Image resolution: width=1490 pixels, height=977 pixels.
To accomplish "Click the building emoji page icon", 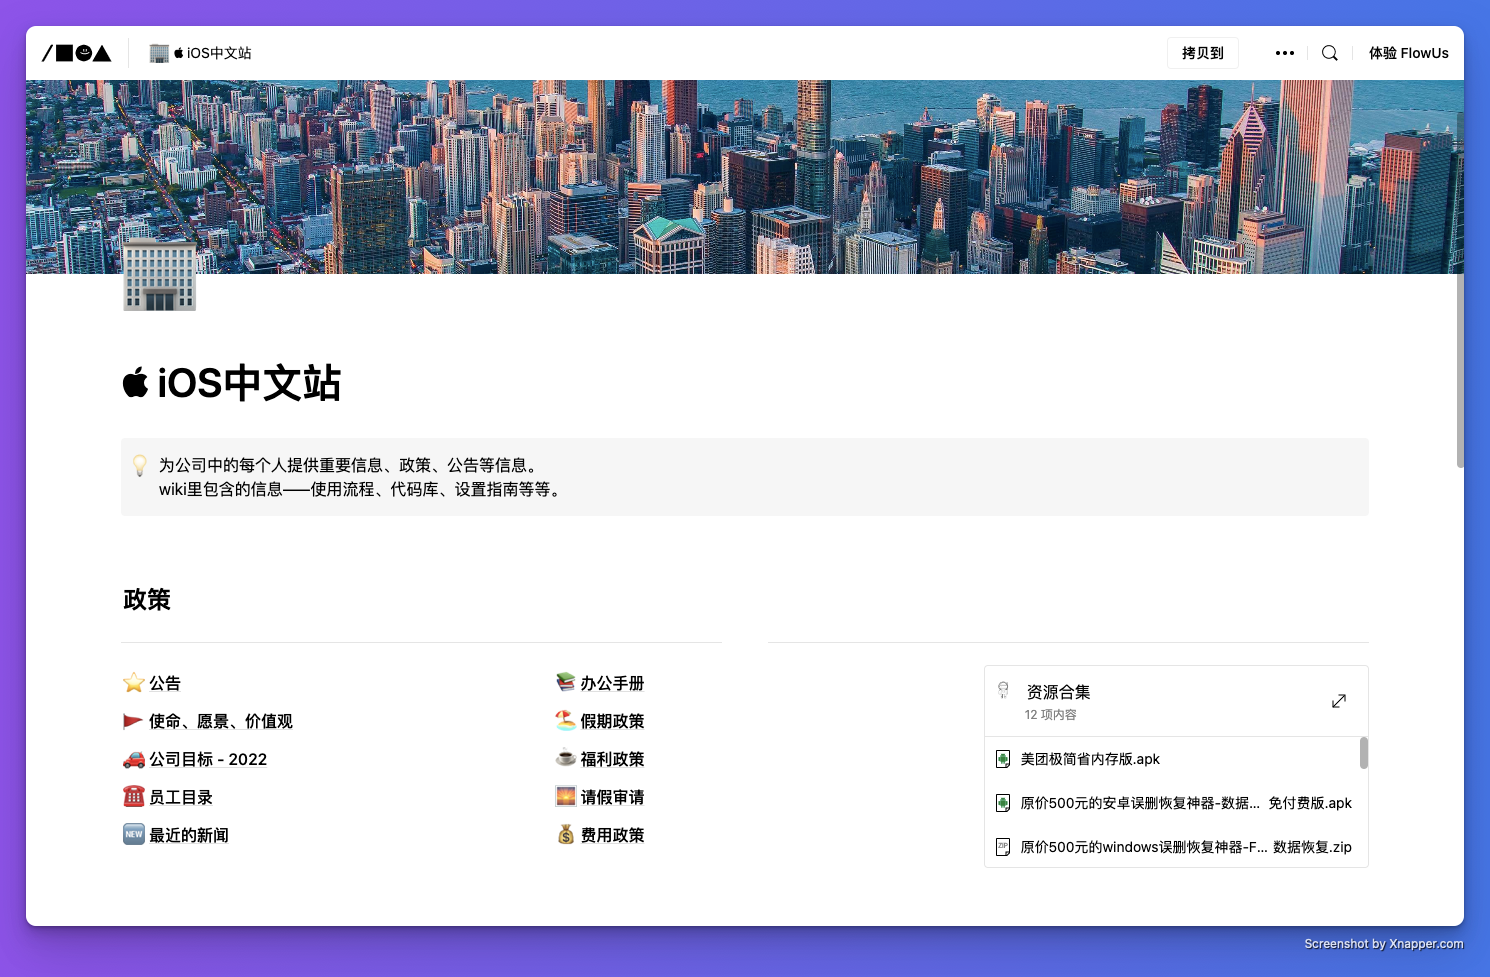I will click(x=159, y=277).
